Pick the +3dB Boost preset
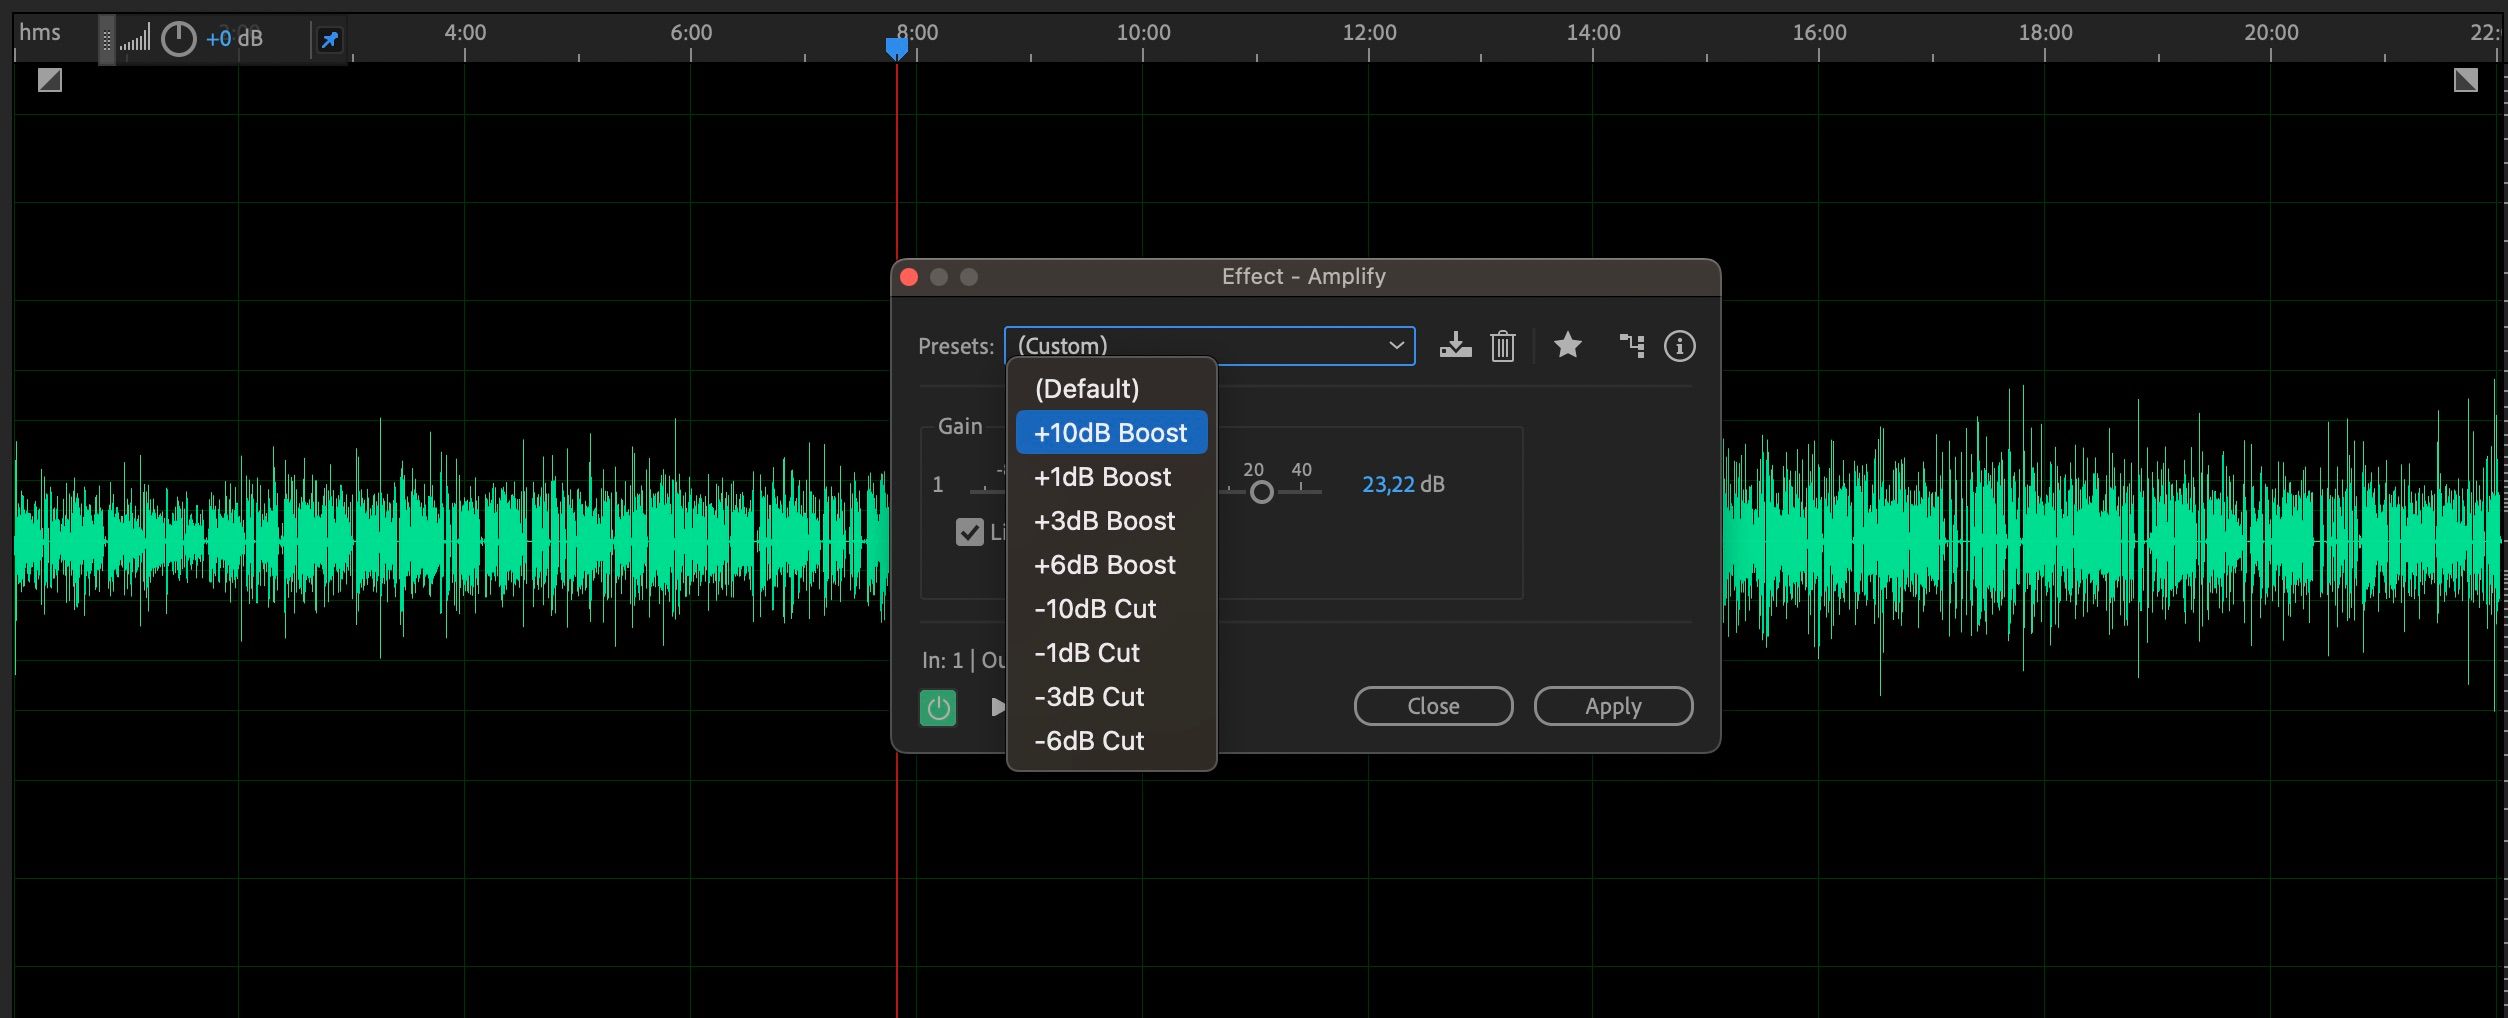Image resolution: width=2508 pixels, height=1018 pixels. 1104,521
